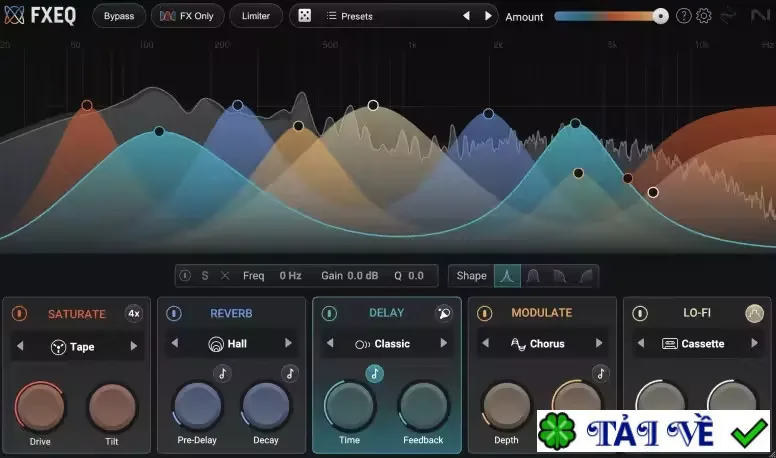Open the Presets menu
This screenshot has width=776, height=458.
349,16
